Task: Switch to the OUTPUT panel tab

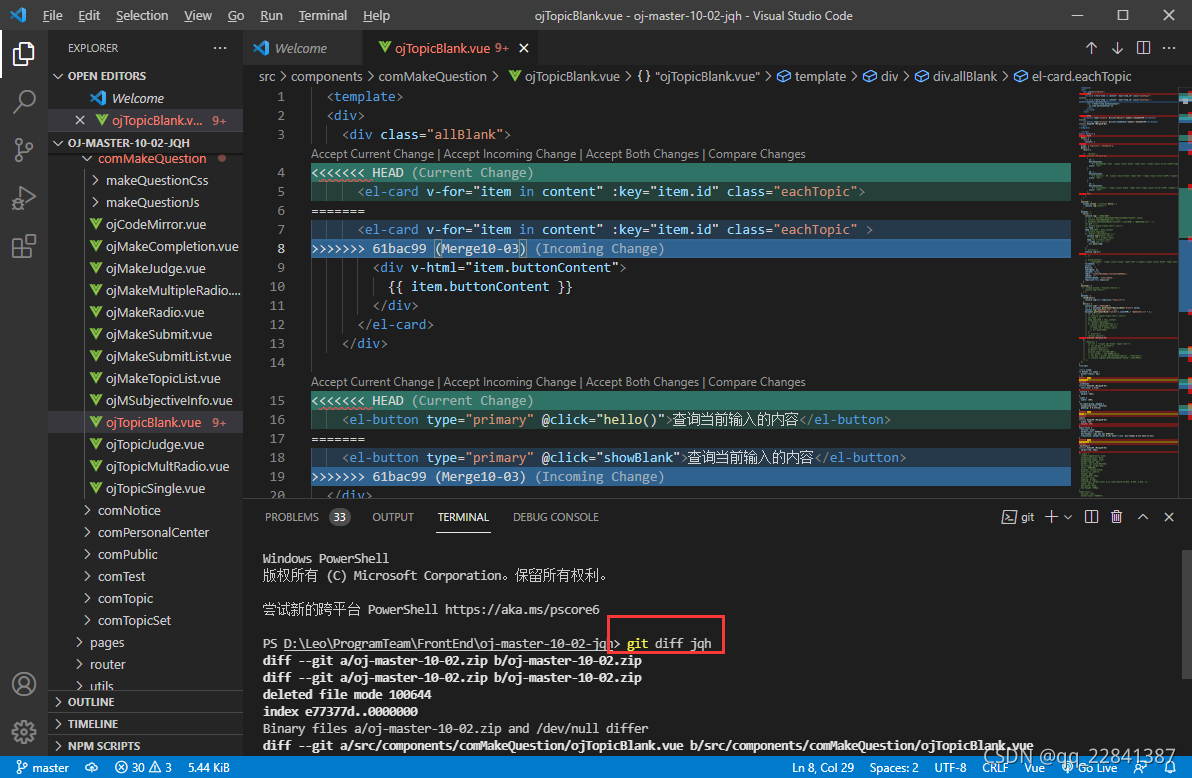Action: click(x=393, y=517)
